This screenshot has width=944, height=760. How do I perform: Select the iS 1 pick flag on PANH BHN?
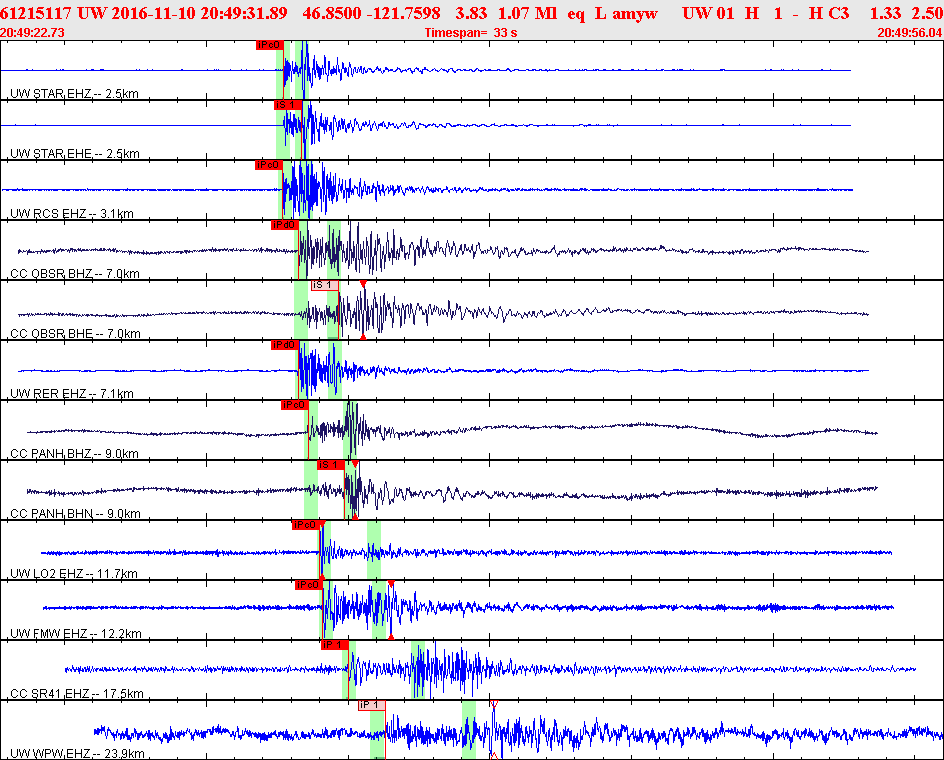pos(331,465)
